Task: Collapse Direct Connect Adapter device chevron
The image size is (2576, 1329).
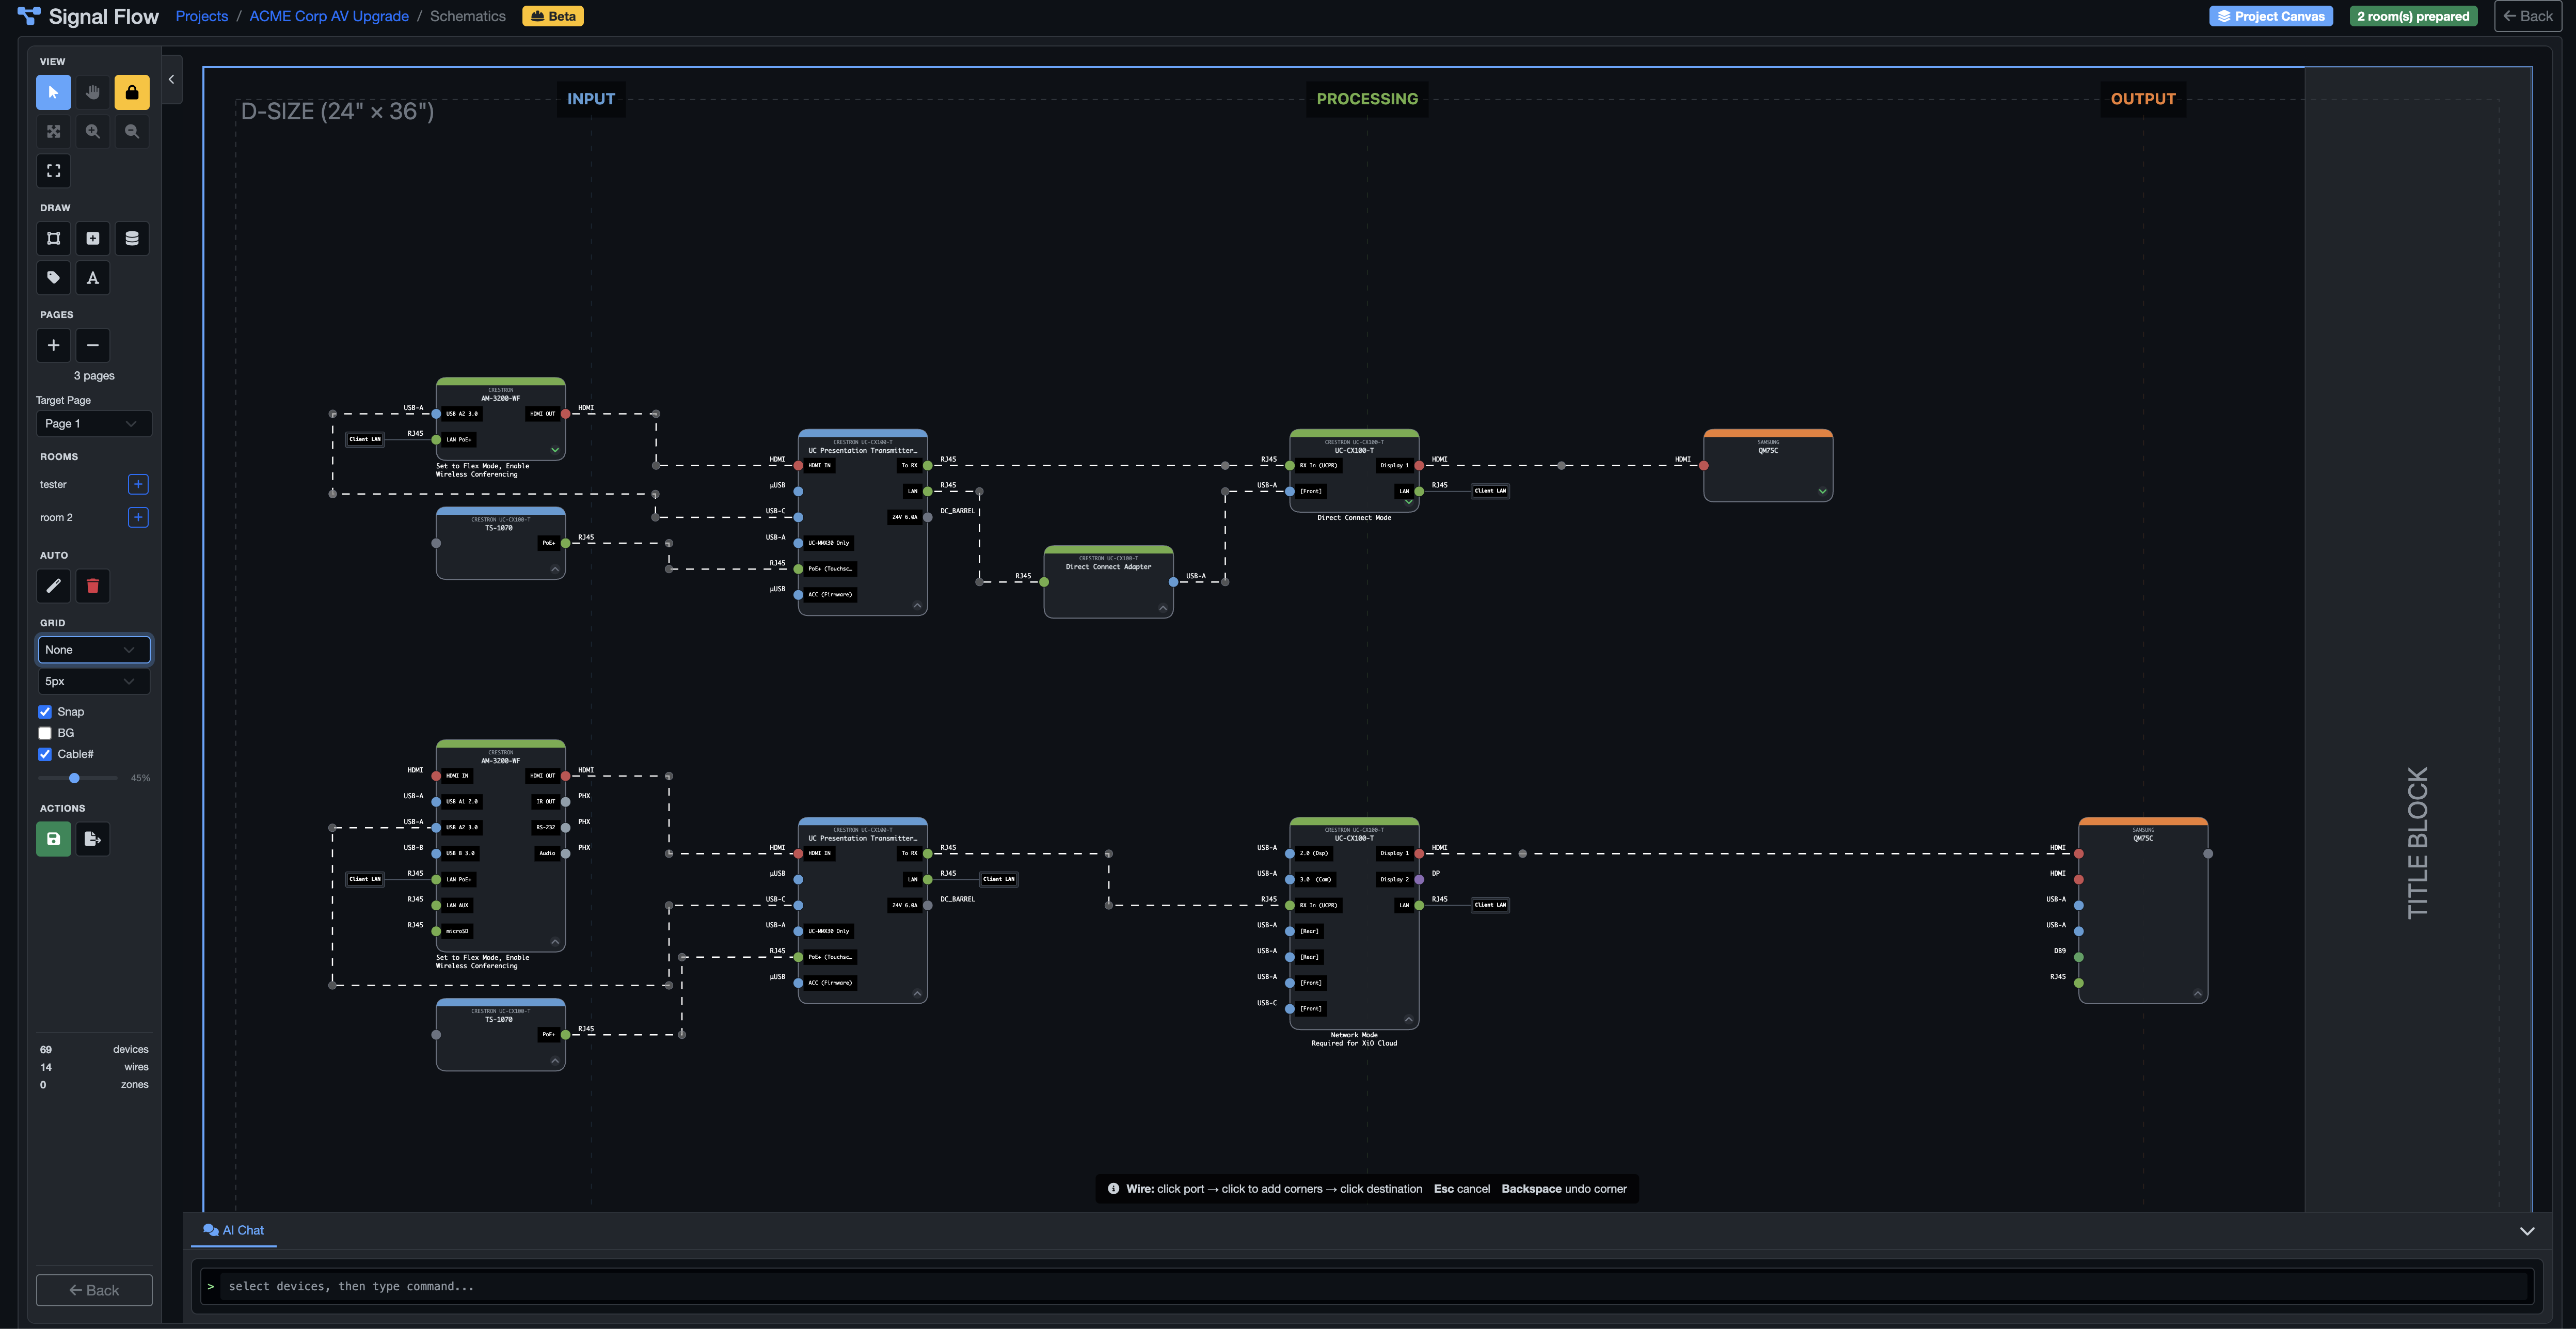Action: coord(1163,608)
